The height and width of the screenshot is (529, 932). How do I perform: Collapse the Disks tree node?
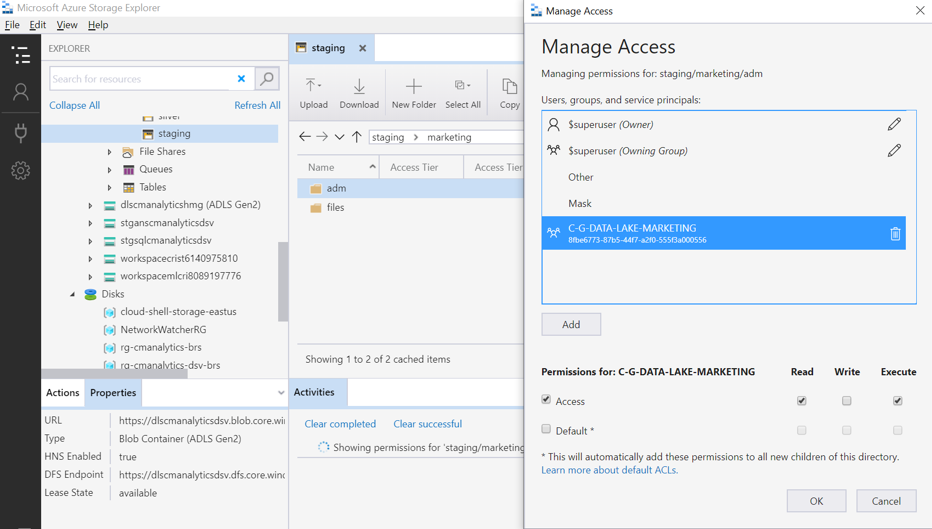(x=73, y=294)
